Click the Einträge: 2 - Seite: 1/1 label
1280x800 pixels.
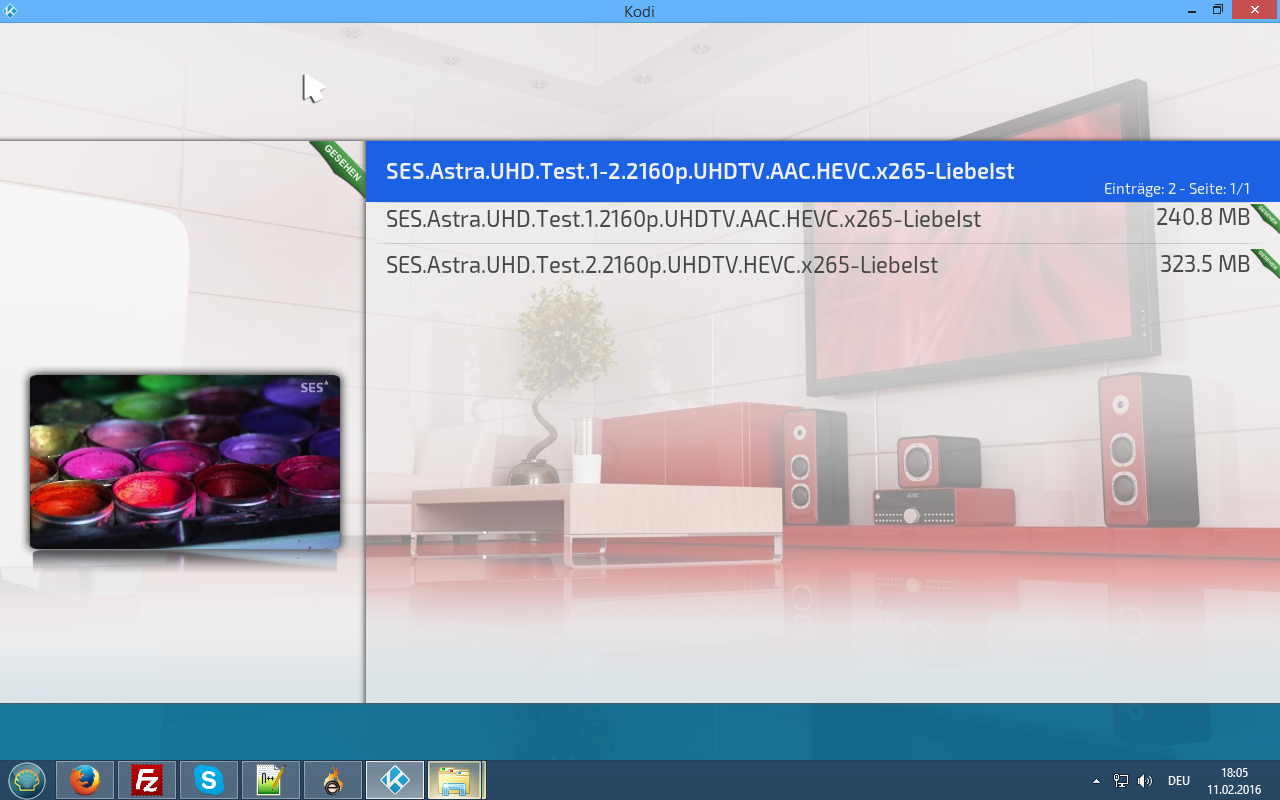coord(1177,189)
